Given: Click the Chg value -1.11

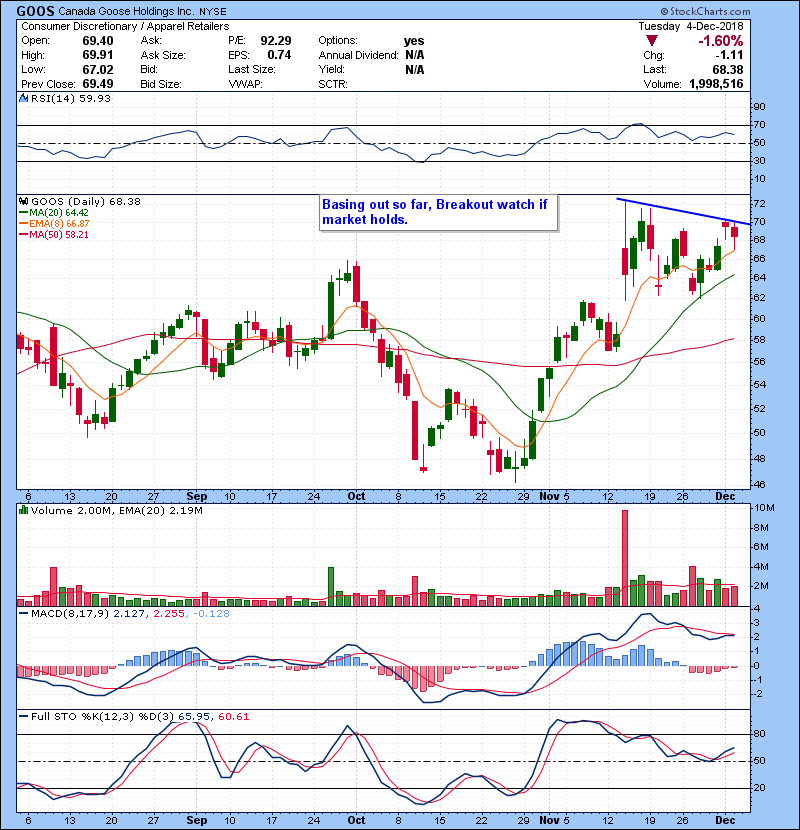Looking at the screenshot, I should (730, 55).
